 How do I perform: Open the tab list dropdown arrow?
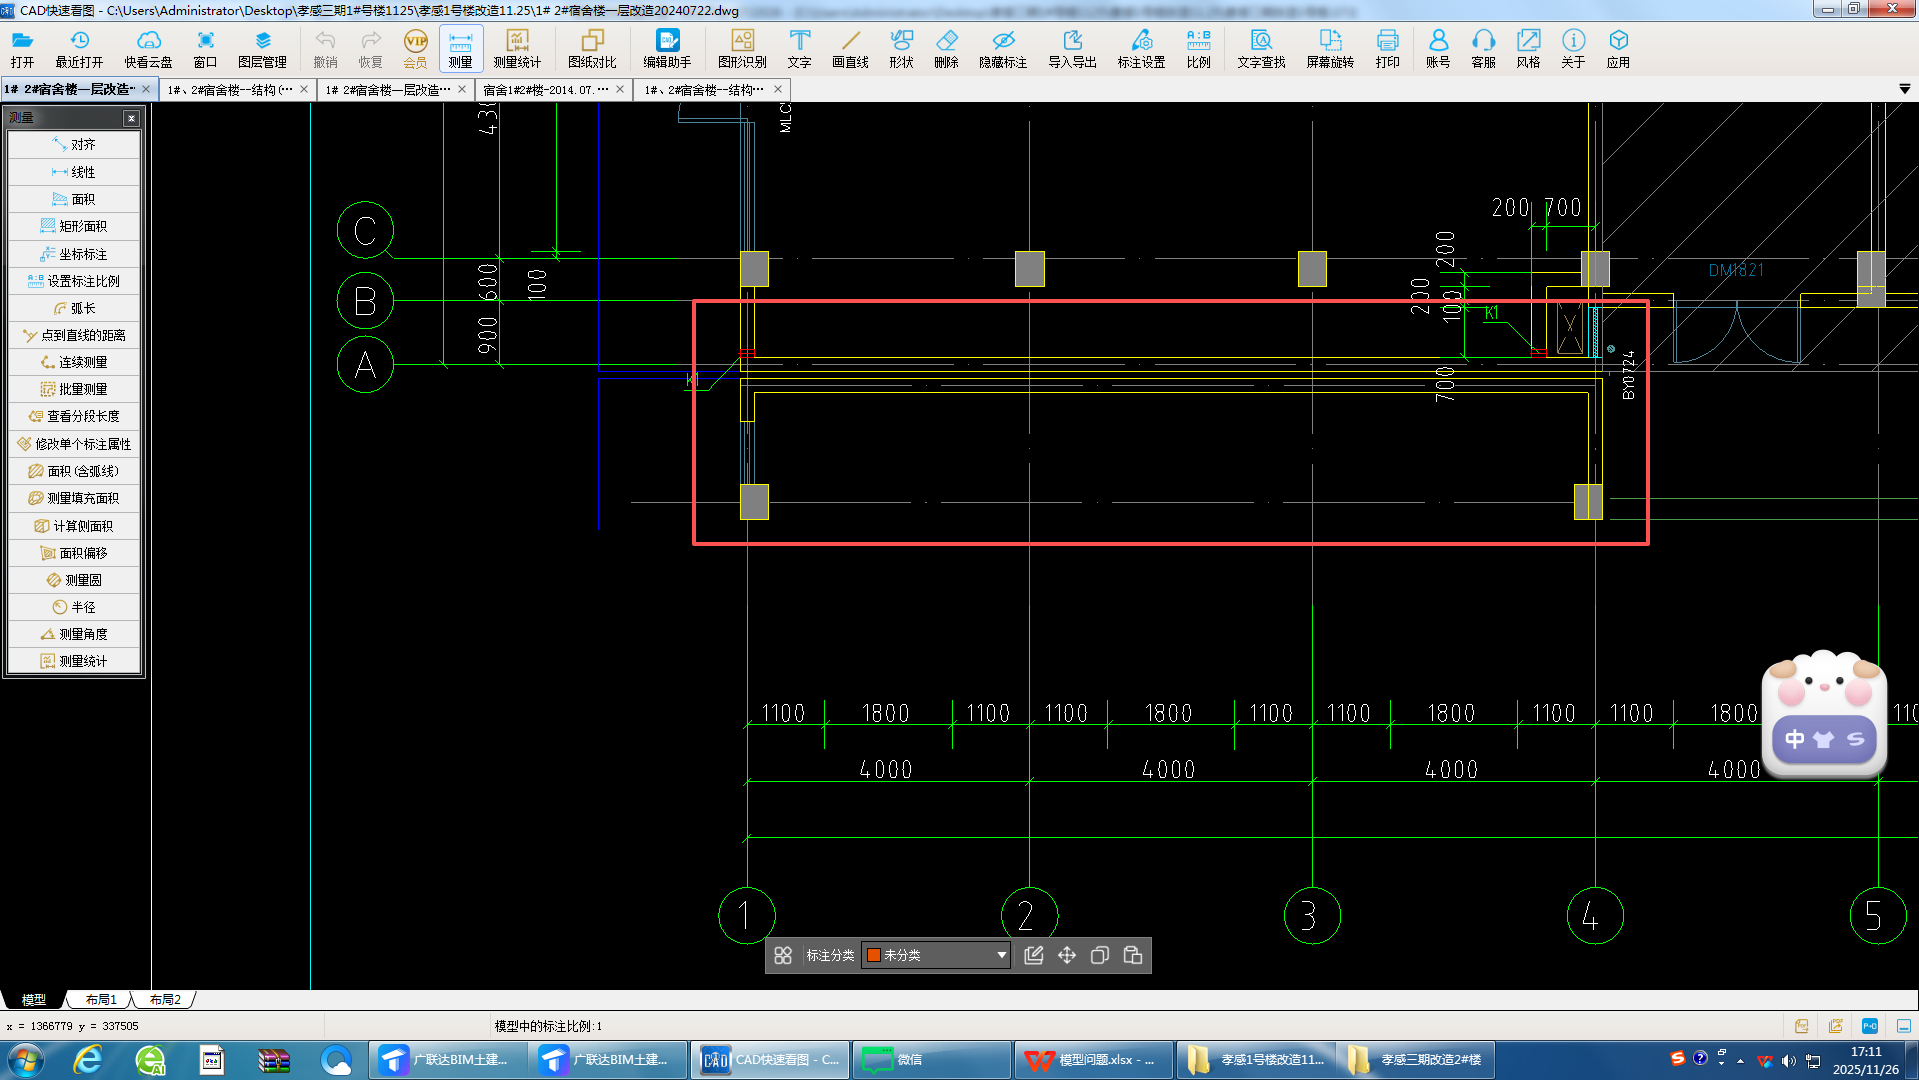point(1904,89)
